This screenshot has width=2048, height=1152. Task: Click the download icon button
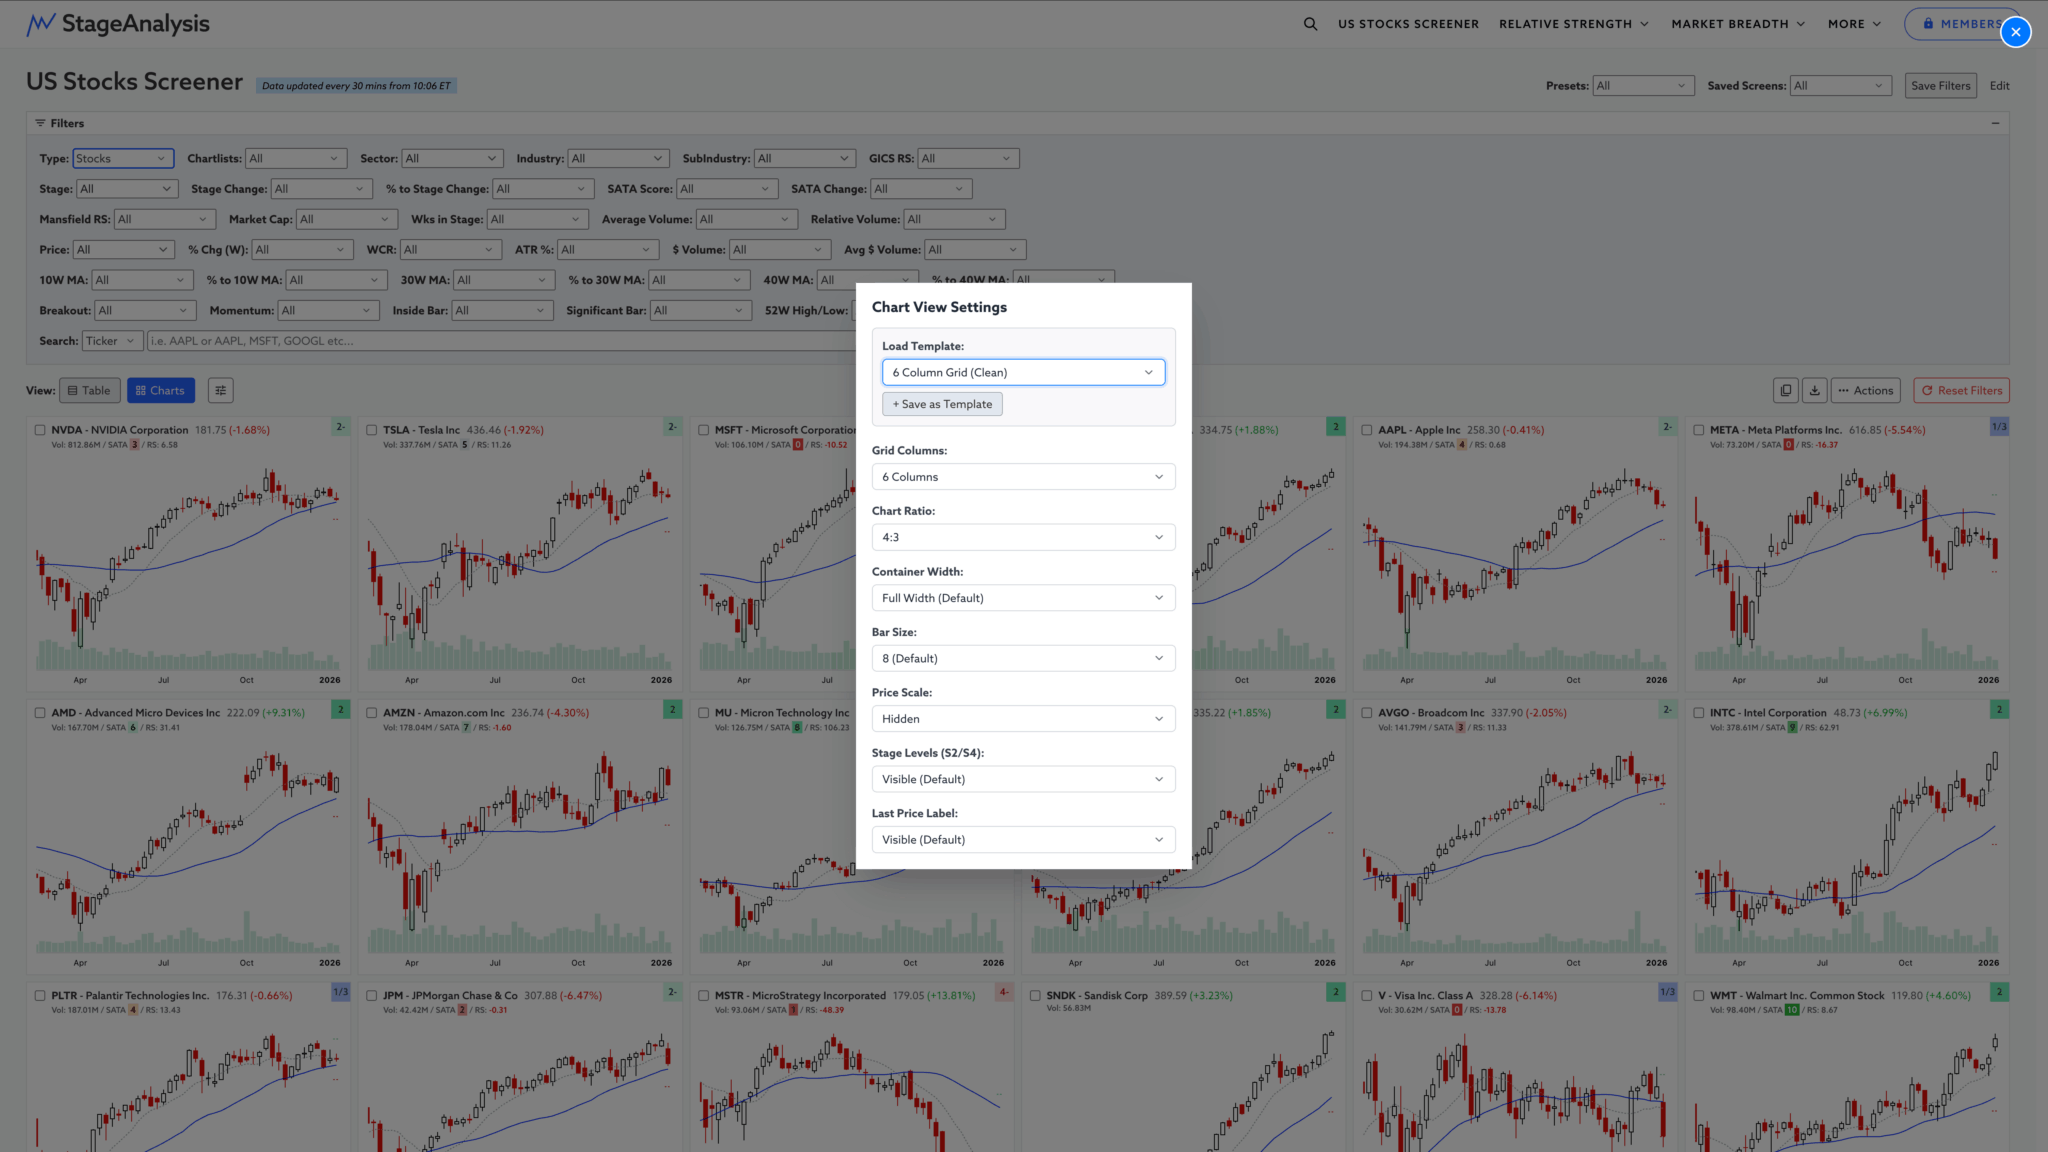[1814, 391]
